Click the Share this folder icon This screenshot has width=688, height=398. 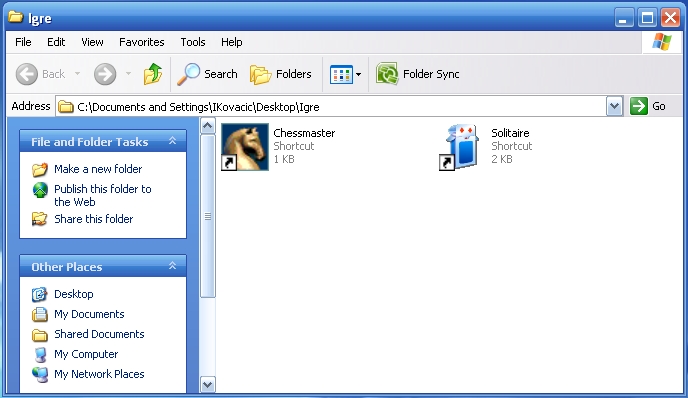point(39,219)
